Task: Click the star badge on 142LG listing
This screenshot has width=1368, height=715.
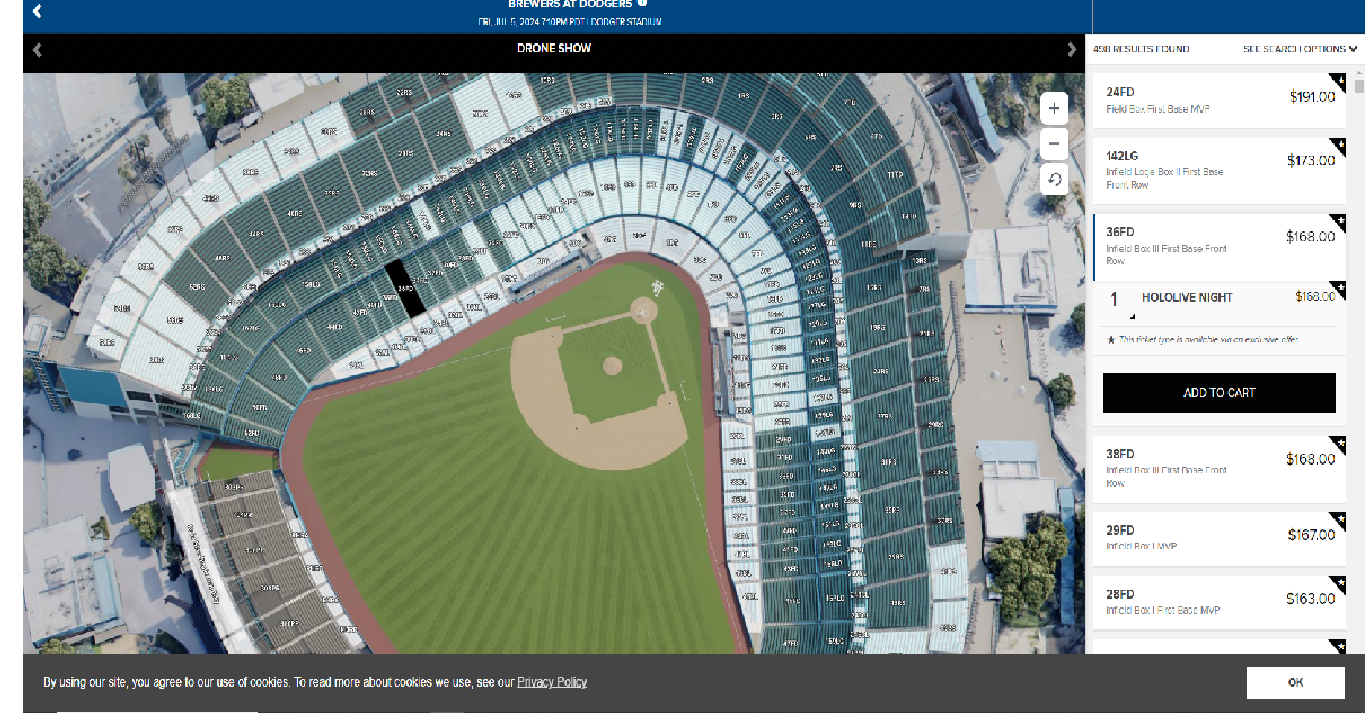Action: pyautogui.click(x=1339, y=145)
